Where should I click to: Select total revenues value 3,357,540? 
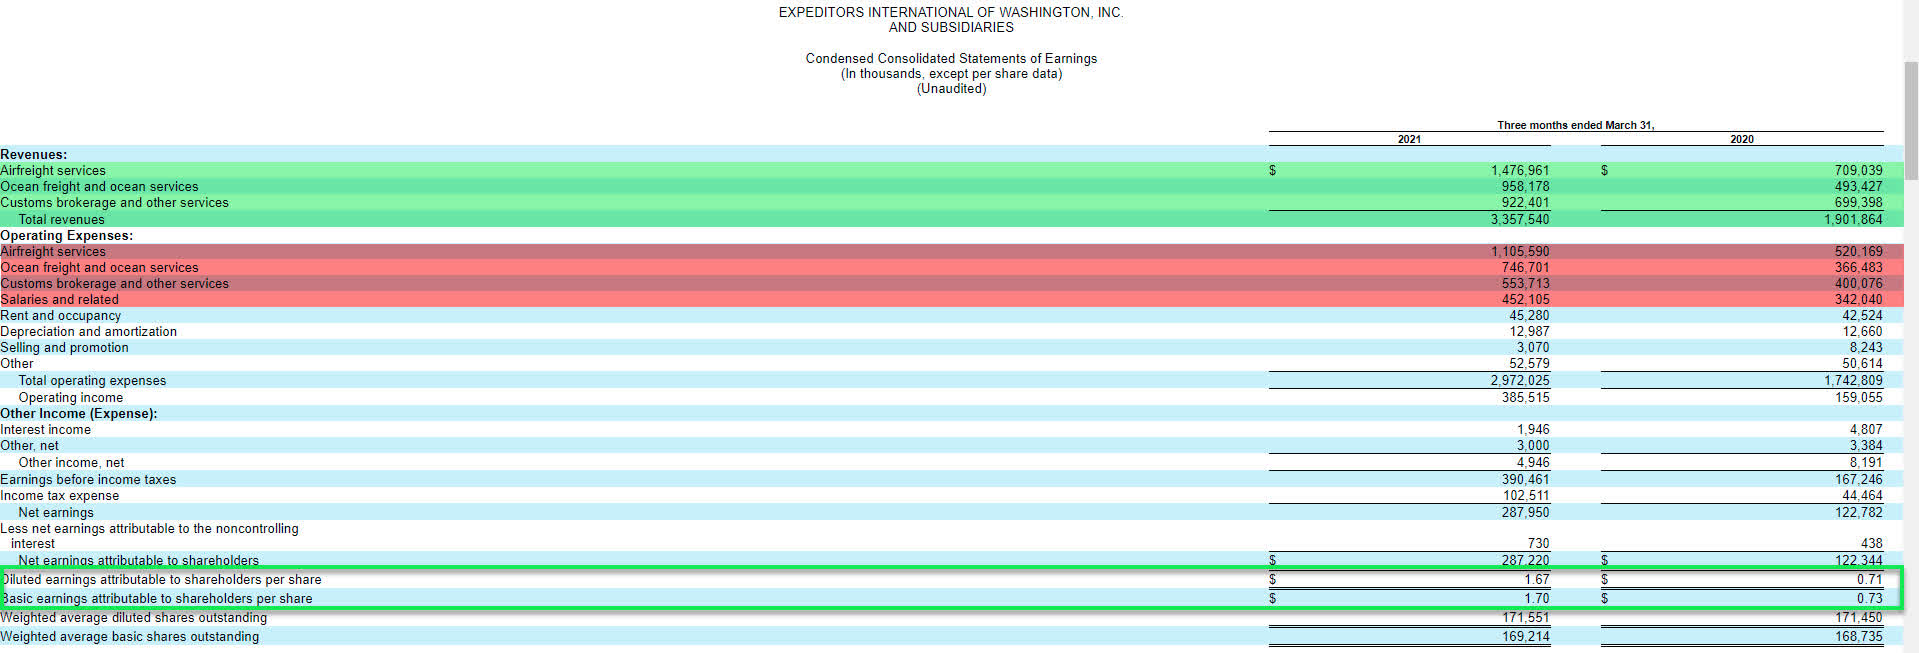coord(1520,220)
